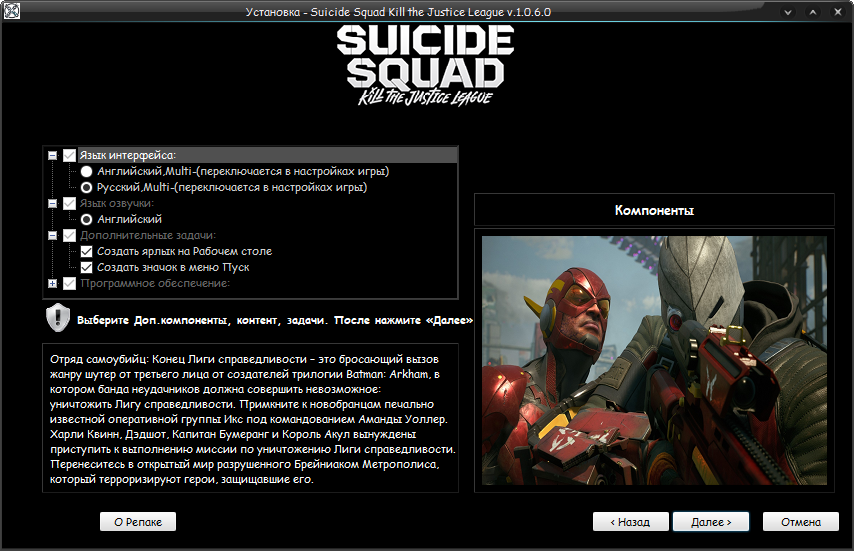Toggle the Дополнительные задачи checkbox
This screenshot has height=551, width=854.
(69, 235)
